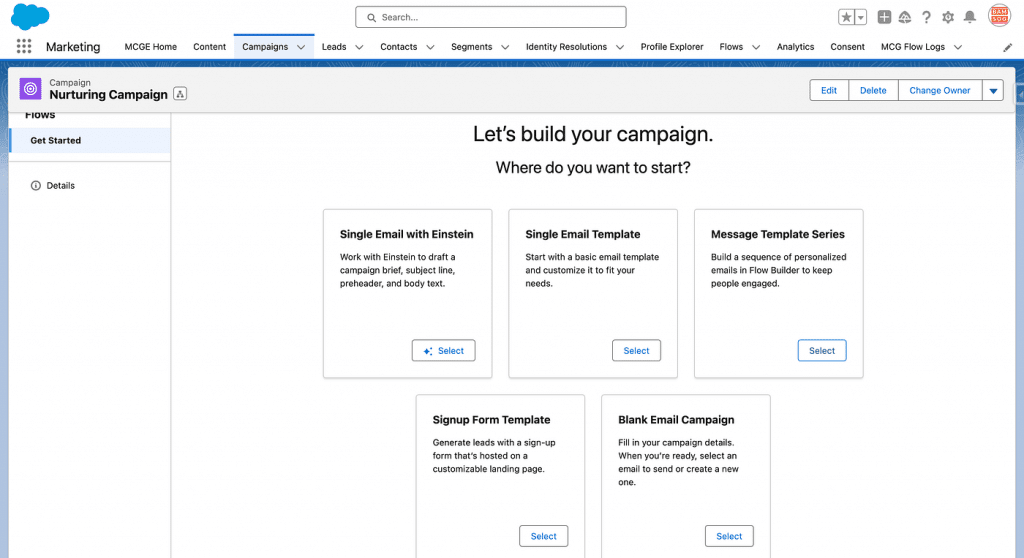1024x558 pixels.
Task: Open the Setup gear menu
Action: pos(948,17)
